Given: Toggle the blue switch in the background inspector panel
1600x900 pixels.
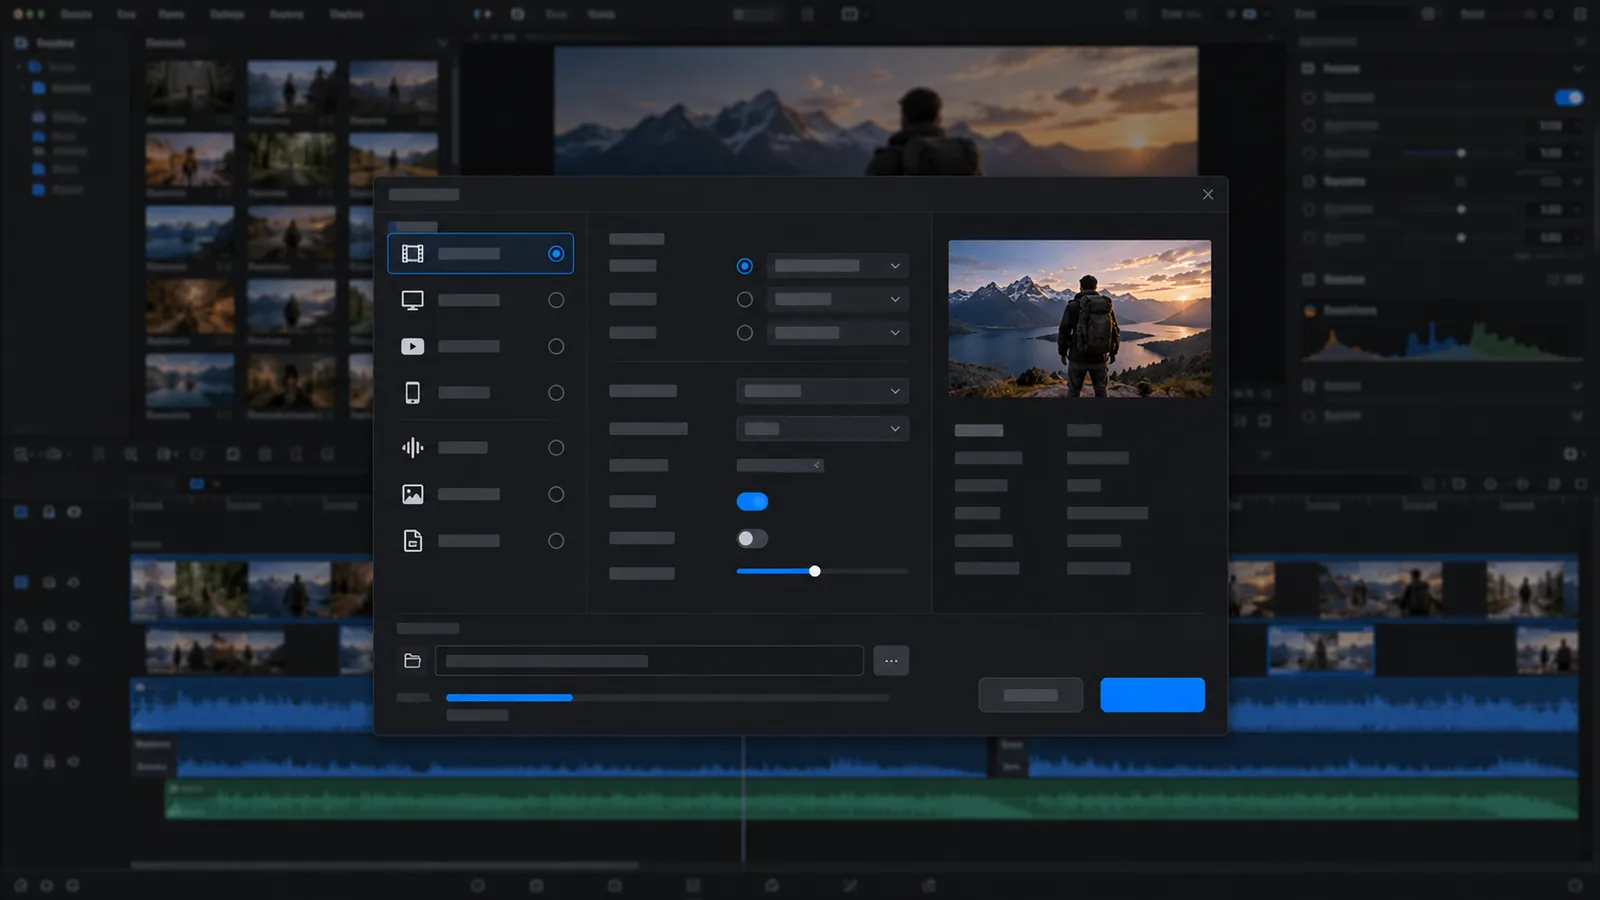Looking at the screenshot, I should [1568, 97].
